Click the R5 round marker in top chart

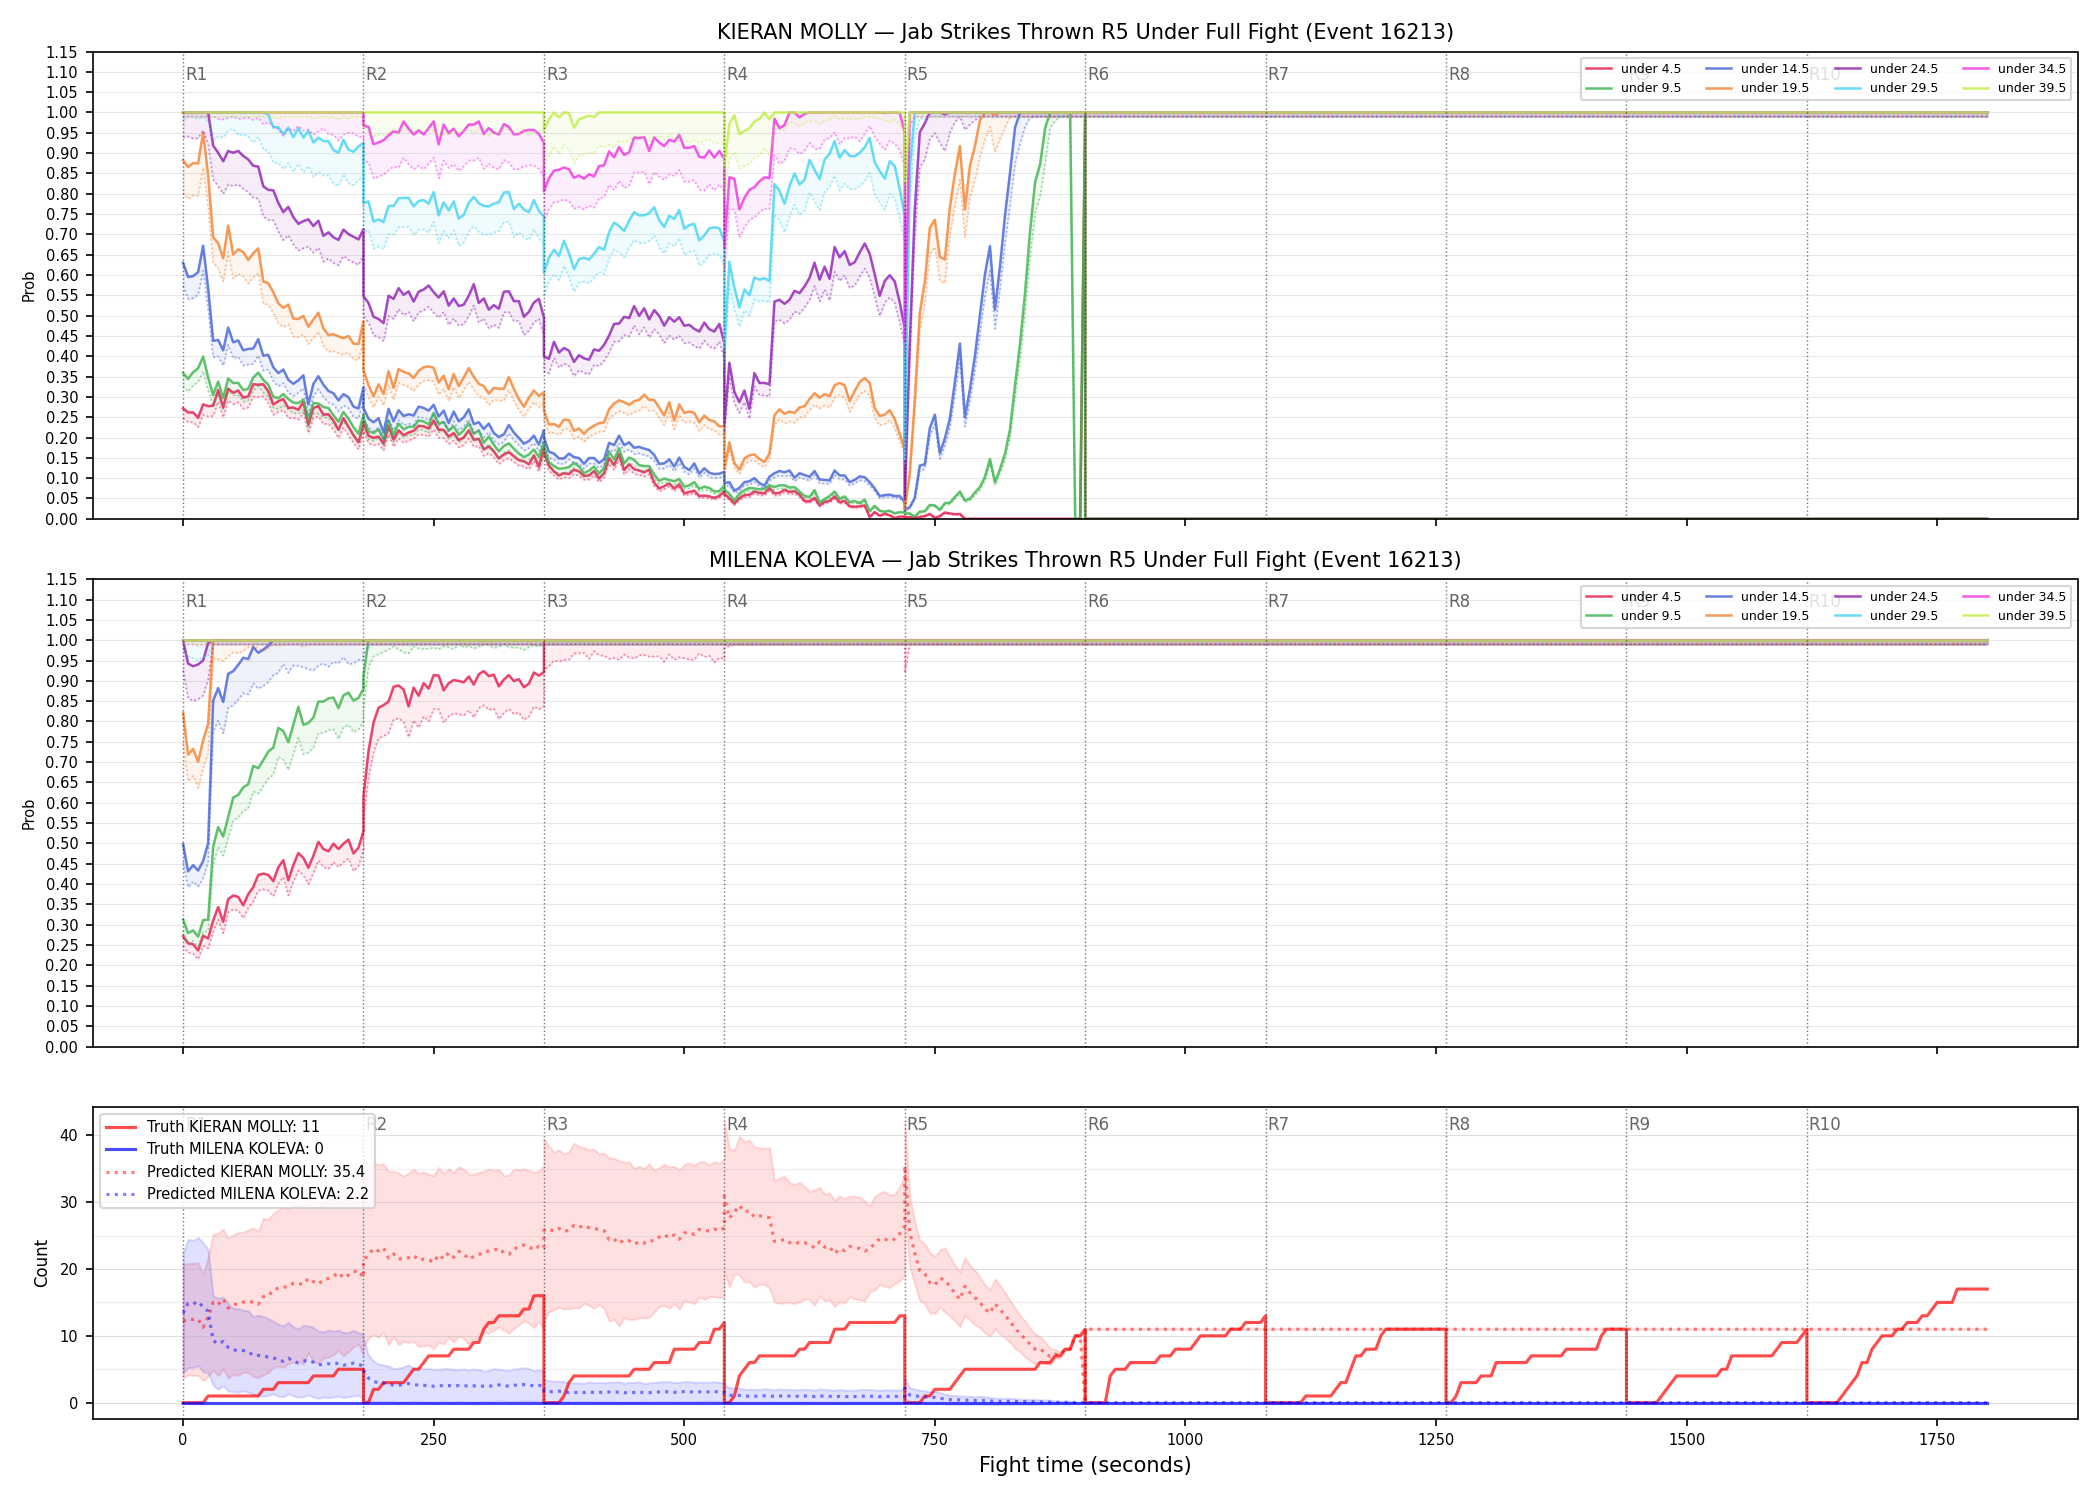[917, 74]
